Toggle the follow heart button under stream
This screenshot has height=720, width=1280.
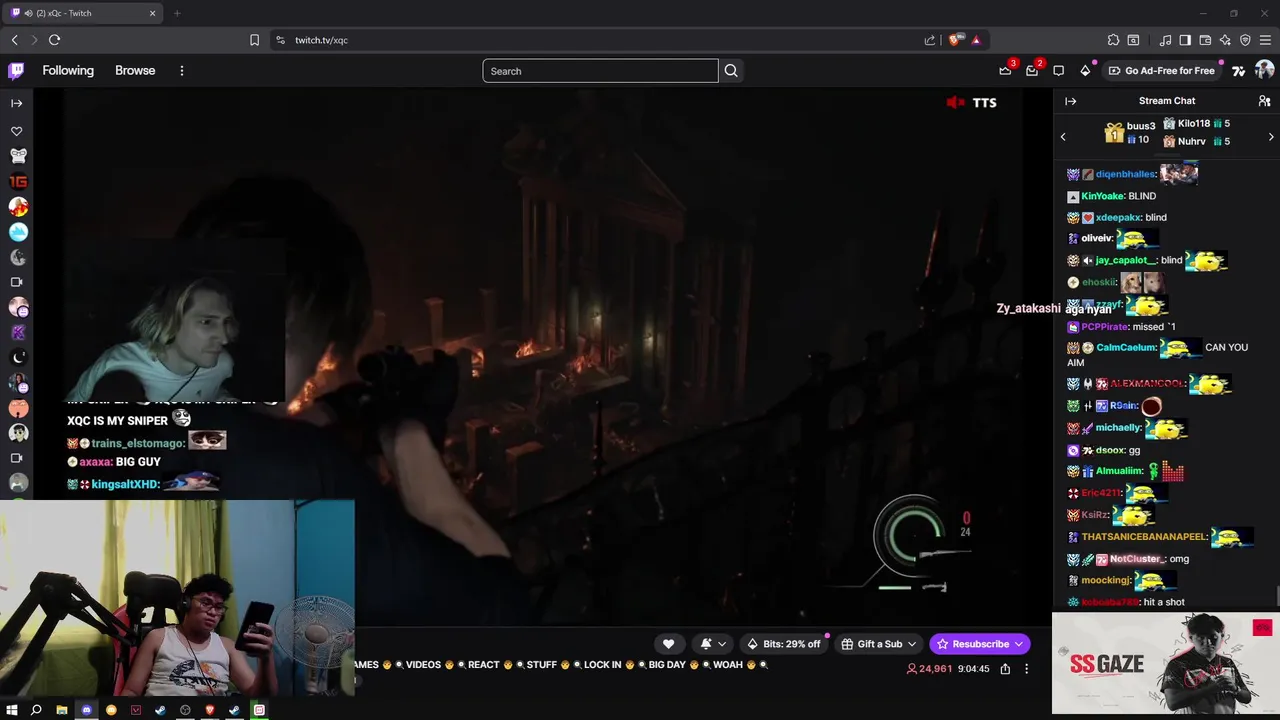[668, 644]
